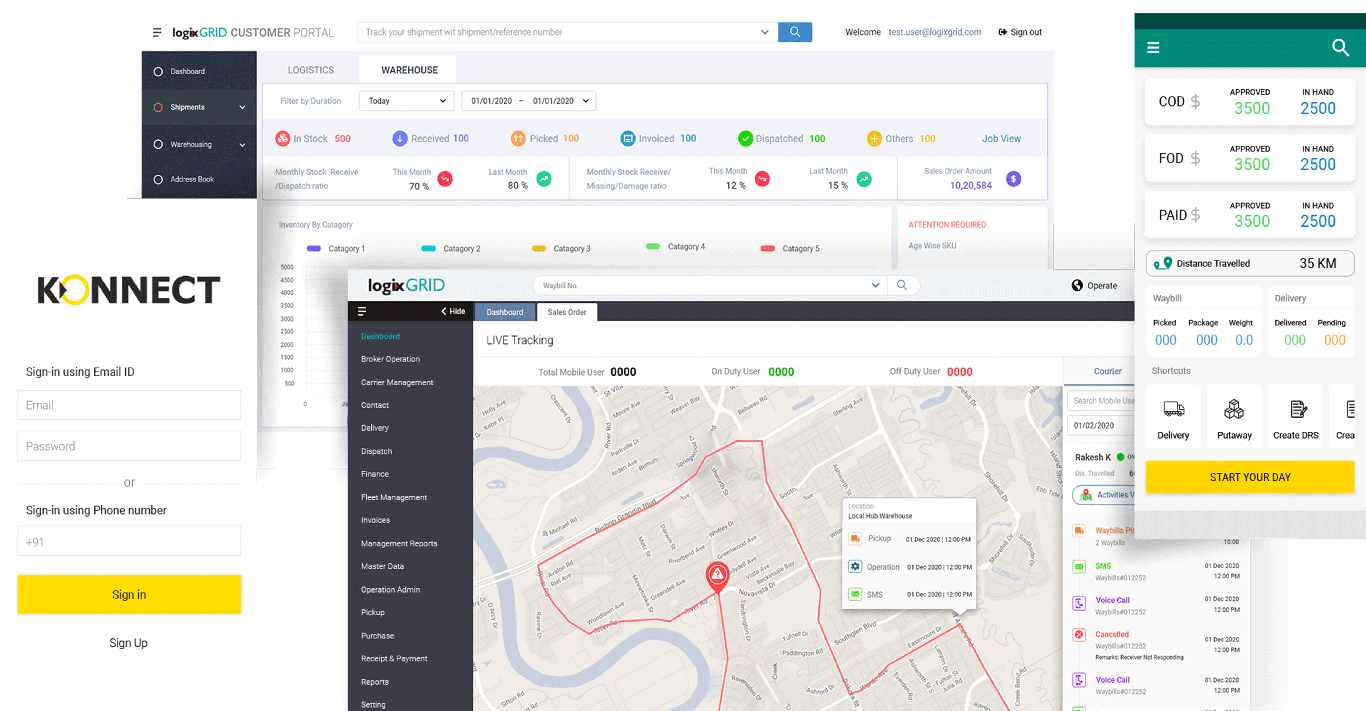
Task: Click the Catagory 1 purple legend swatch
Action: coord(314,248)
